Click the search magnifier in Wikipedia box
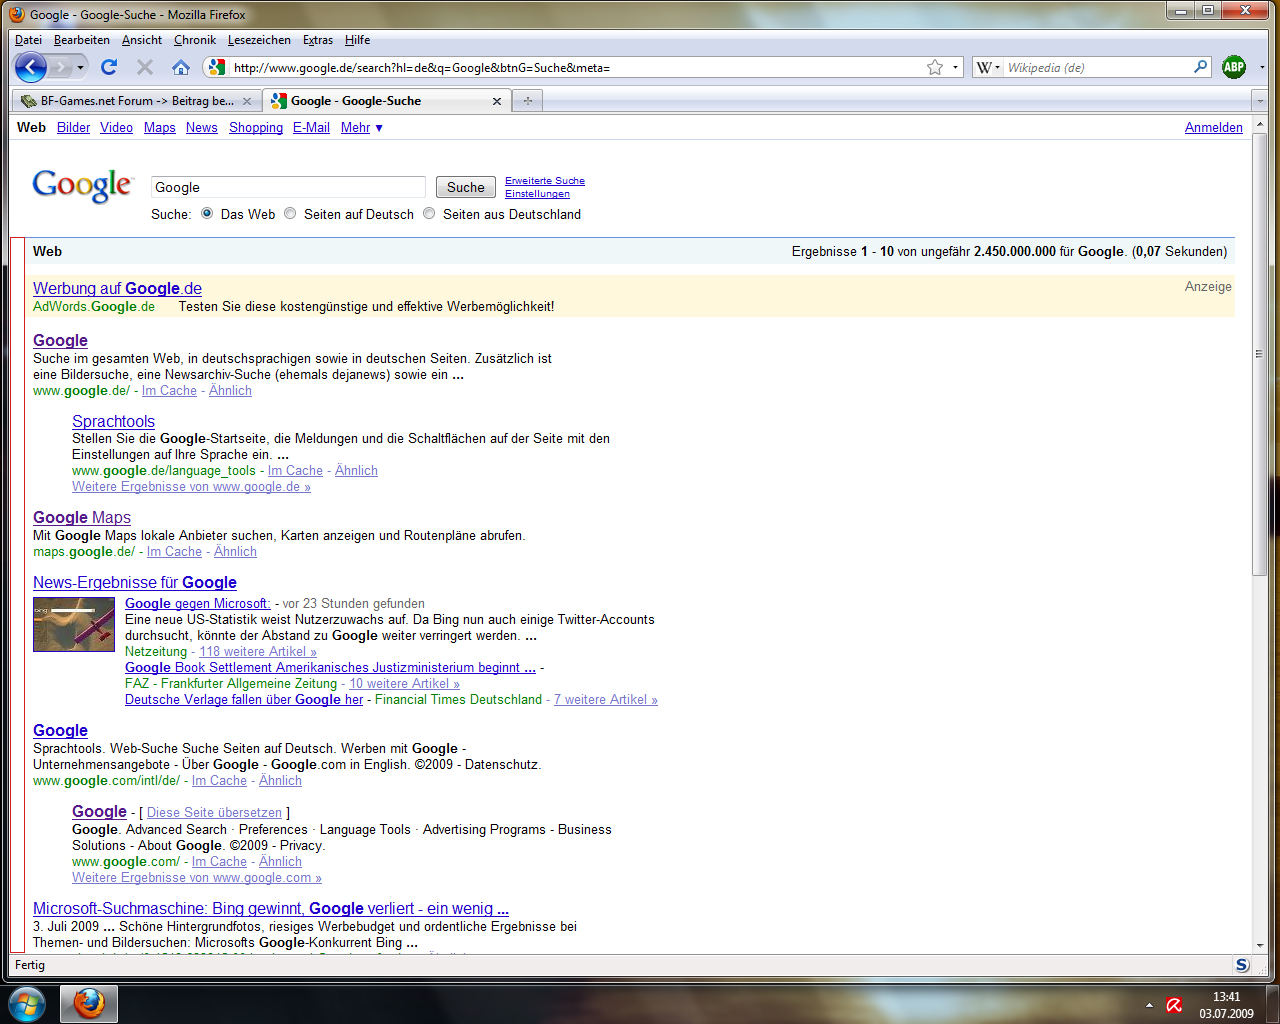1280x1024 pixels. click(1201, 67)
